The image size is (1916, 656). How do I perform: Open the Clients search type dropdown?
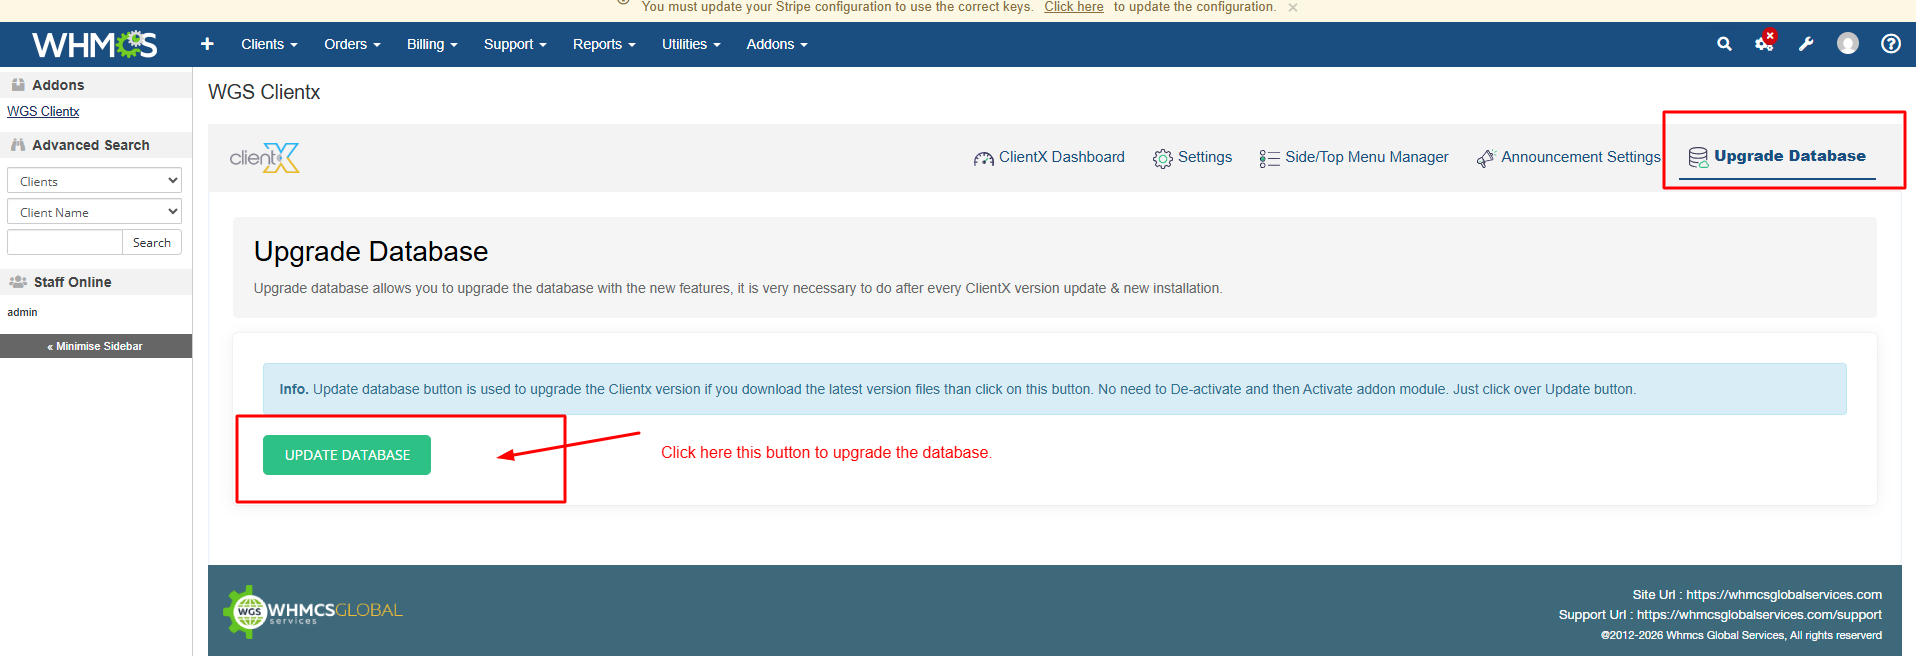tap(94, 181)
